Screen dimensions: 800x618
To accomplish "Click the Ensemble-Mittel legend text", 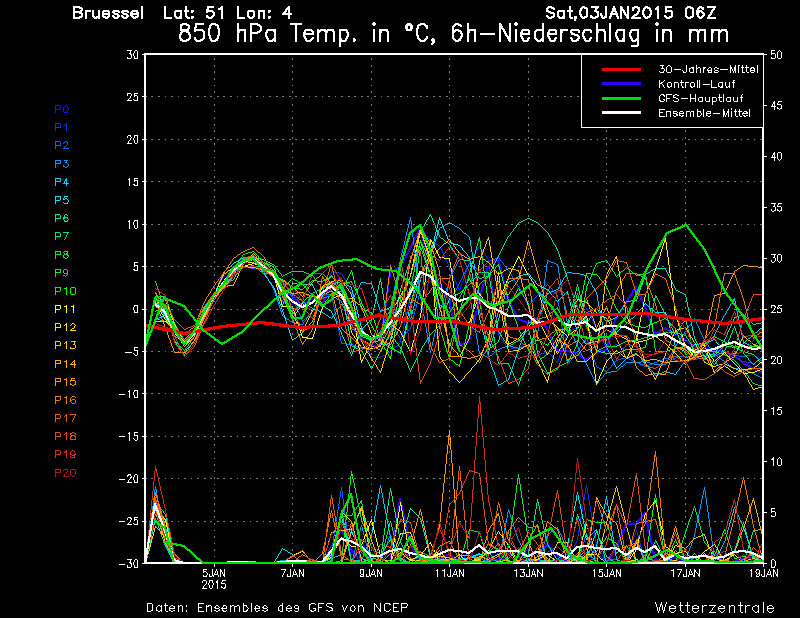I will click(704, 113).
